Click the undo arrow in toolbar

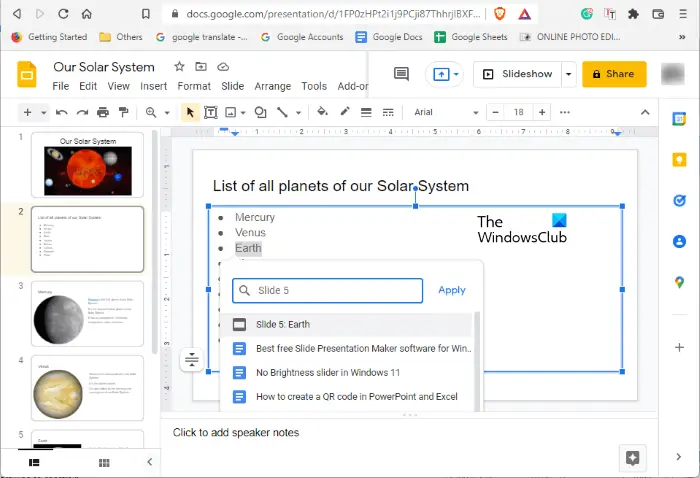point(62,112)
